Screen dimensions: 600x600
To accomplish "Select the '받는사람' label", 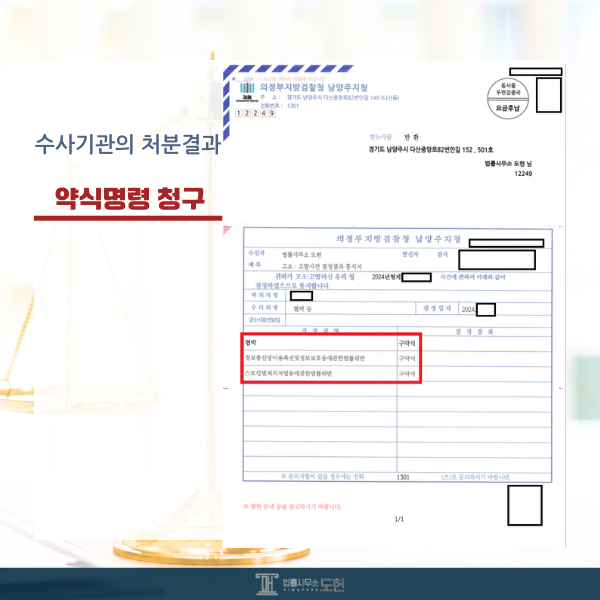I will [380, 137].
